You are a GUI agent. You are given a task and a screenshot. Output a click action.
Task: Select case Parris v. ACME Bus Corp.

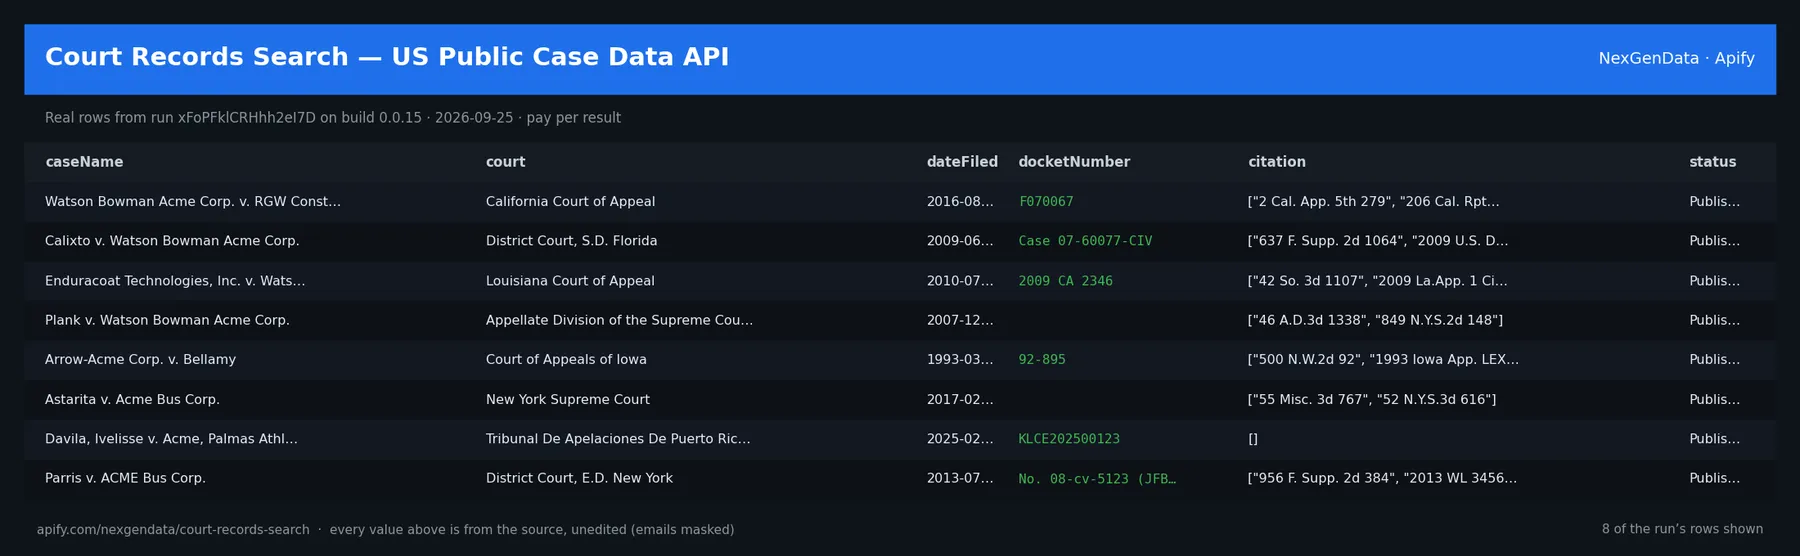coord(125,479)
